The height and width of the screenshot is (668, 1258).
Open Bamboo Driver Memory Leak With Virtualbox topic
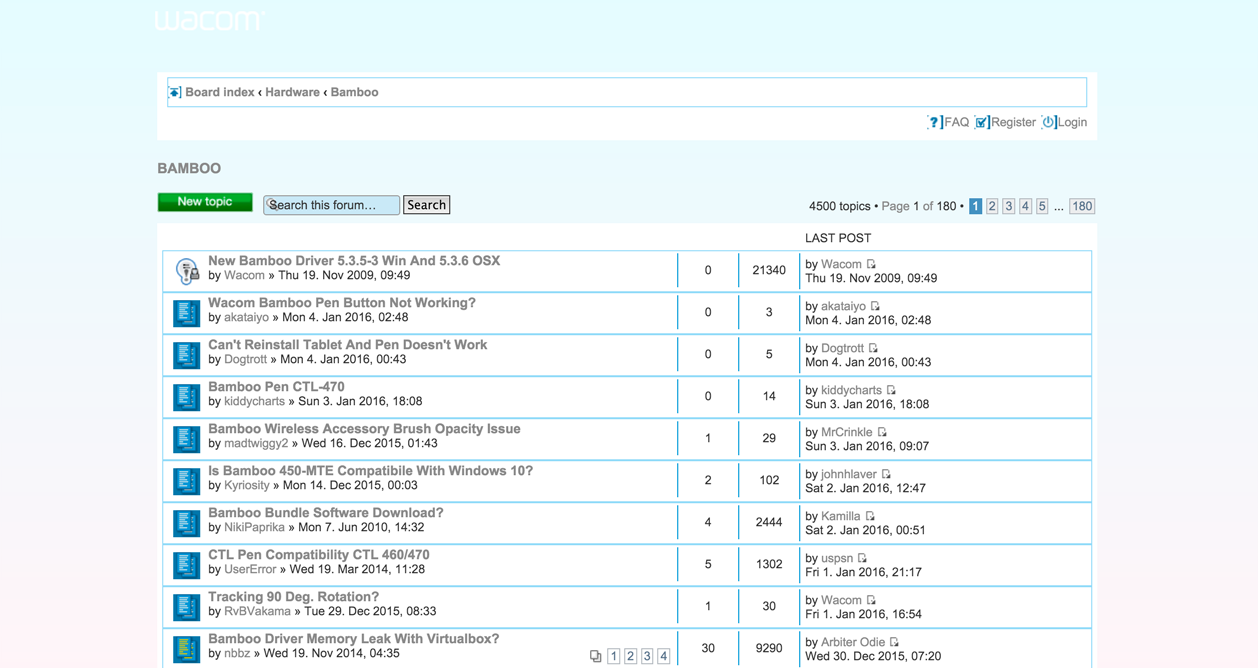tap(354, 639)
